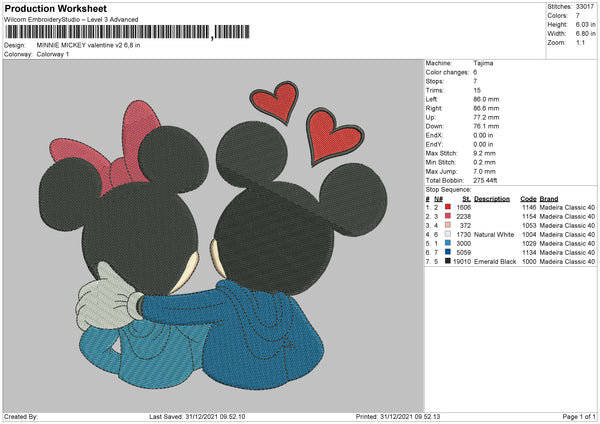Click the barcode under the worksheet title
This screenshot has height=424, width=600.
pyautogui.click(x=128, y=32)
